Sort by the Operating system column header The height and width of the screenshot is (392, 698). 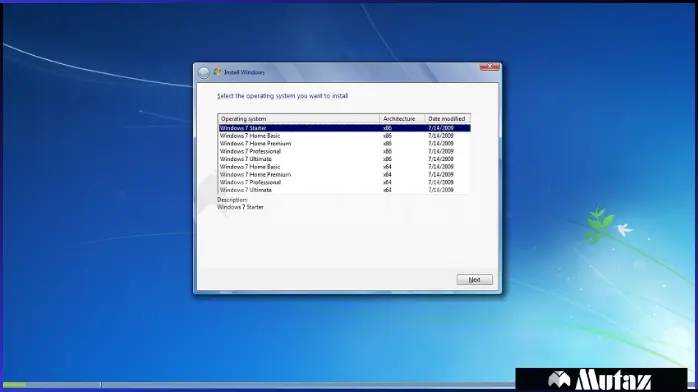point(299,119)
